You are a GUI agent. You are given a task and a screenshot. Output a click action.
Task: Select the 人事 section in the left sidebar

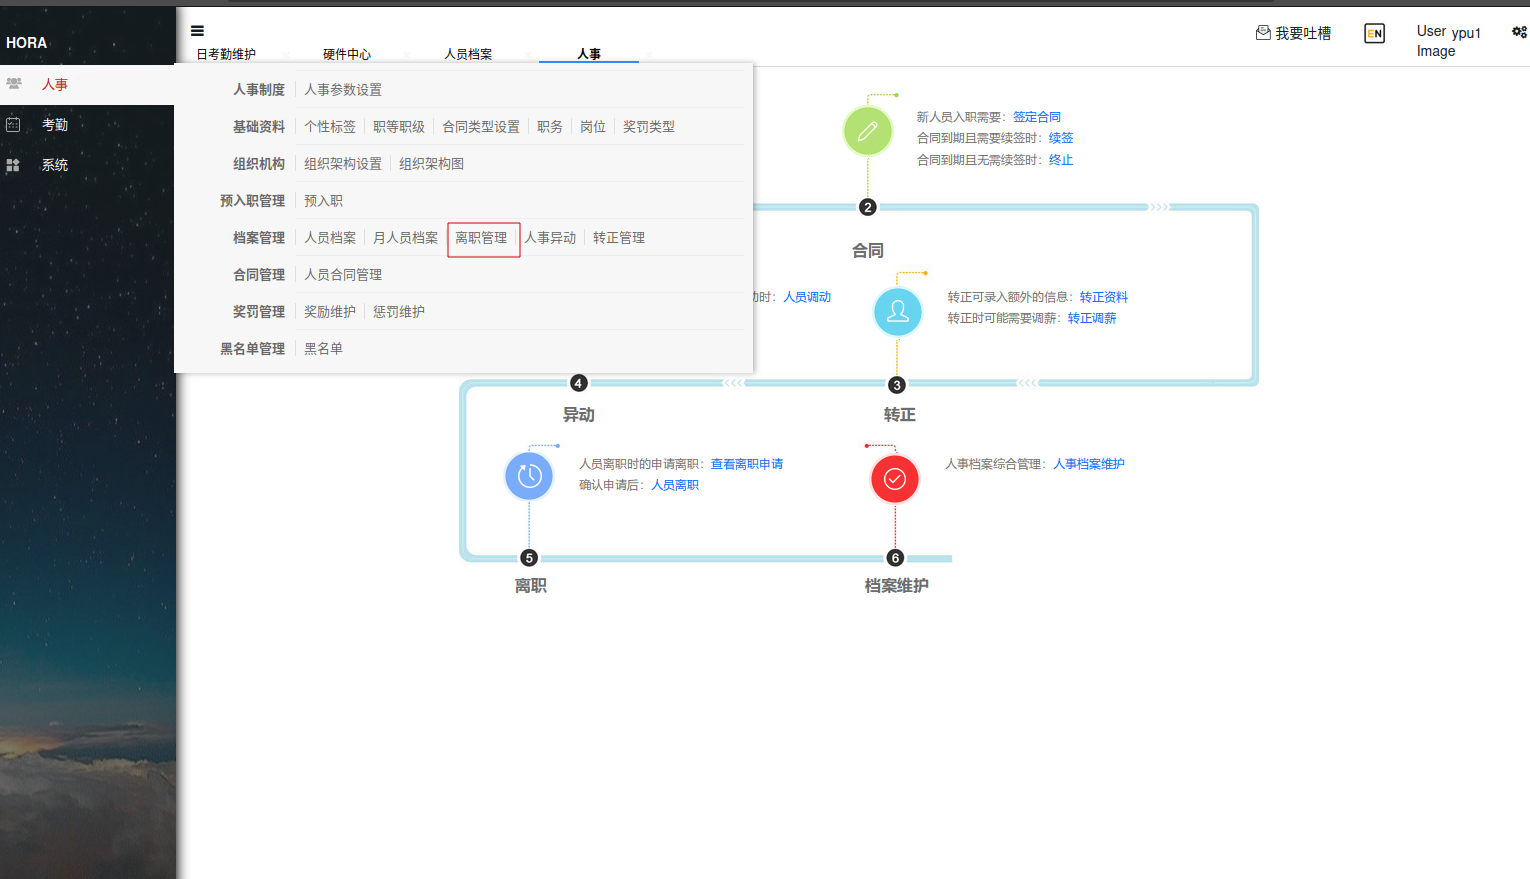click(55, 84)
